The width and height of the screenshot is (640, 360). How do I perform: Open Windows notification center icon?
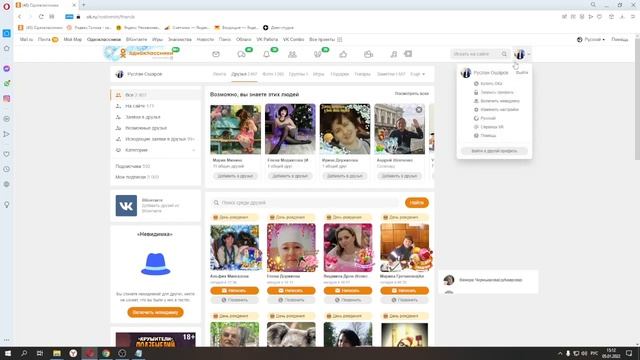[629, 353]
